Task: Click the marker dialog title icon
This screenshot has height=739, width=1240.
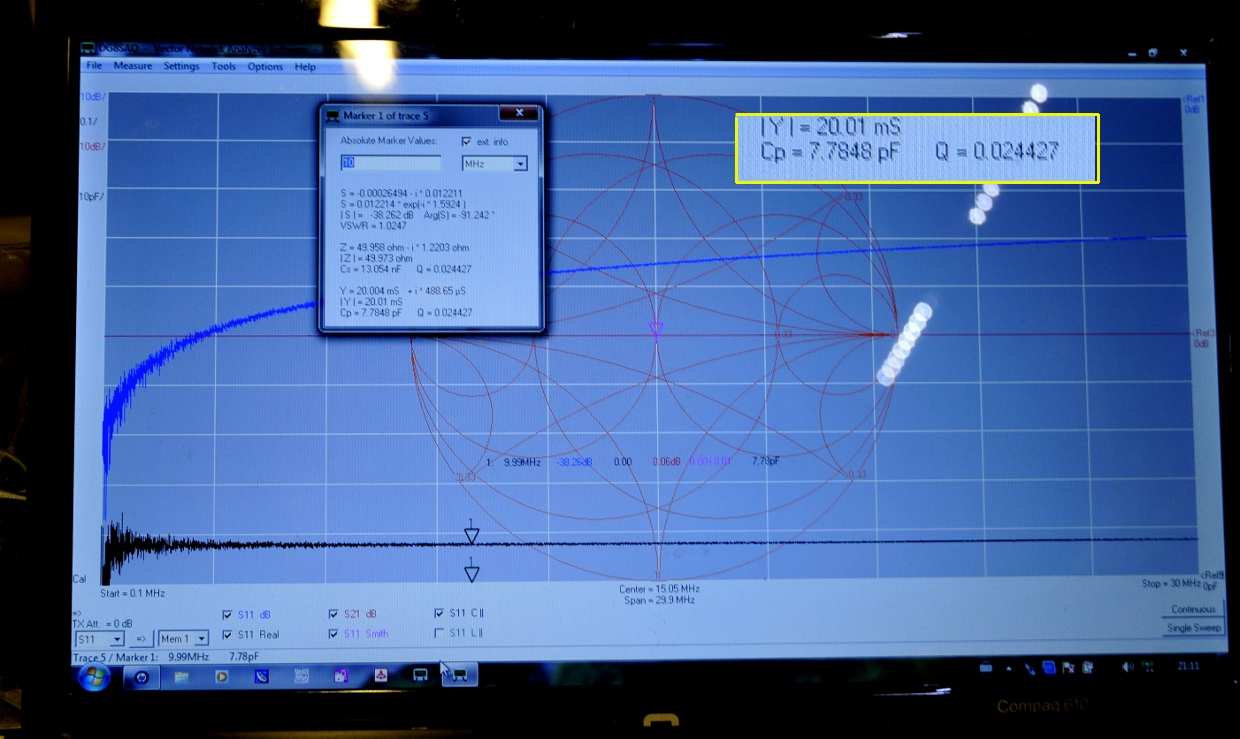Action: (x=332, y=116)
